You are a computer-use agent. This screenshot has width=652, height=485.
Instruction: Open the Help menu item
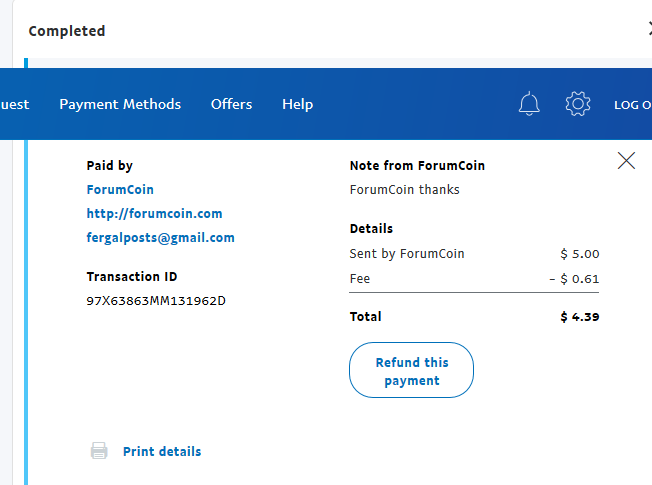298,104
